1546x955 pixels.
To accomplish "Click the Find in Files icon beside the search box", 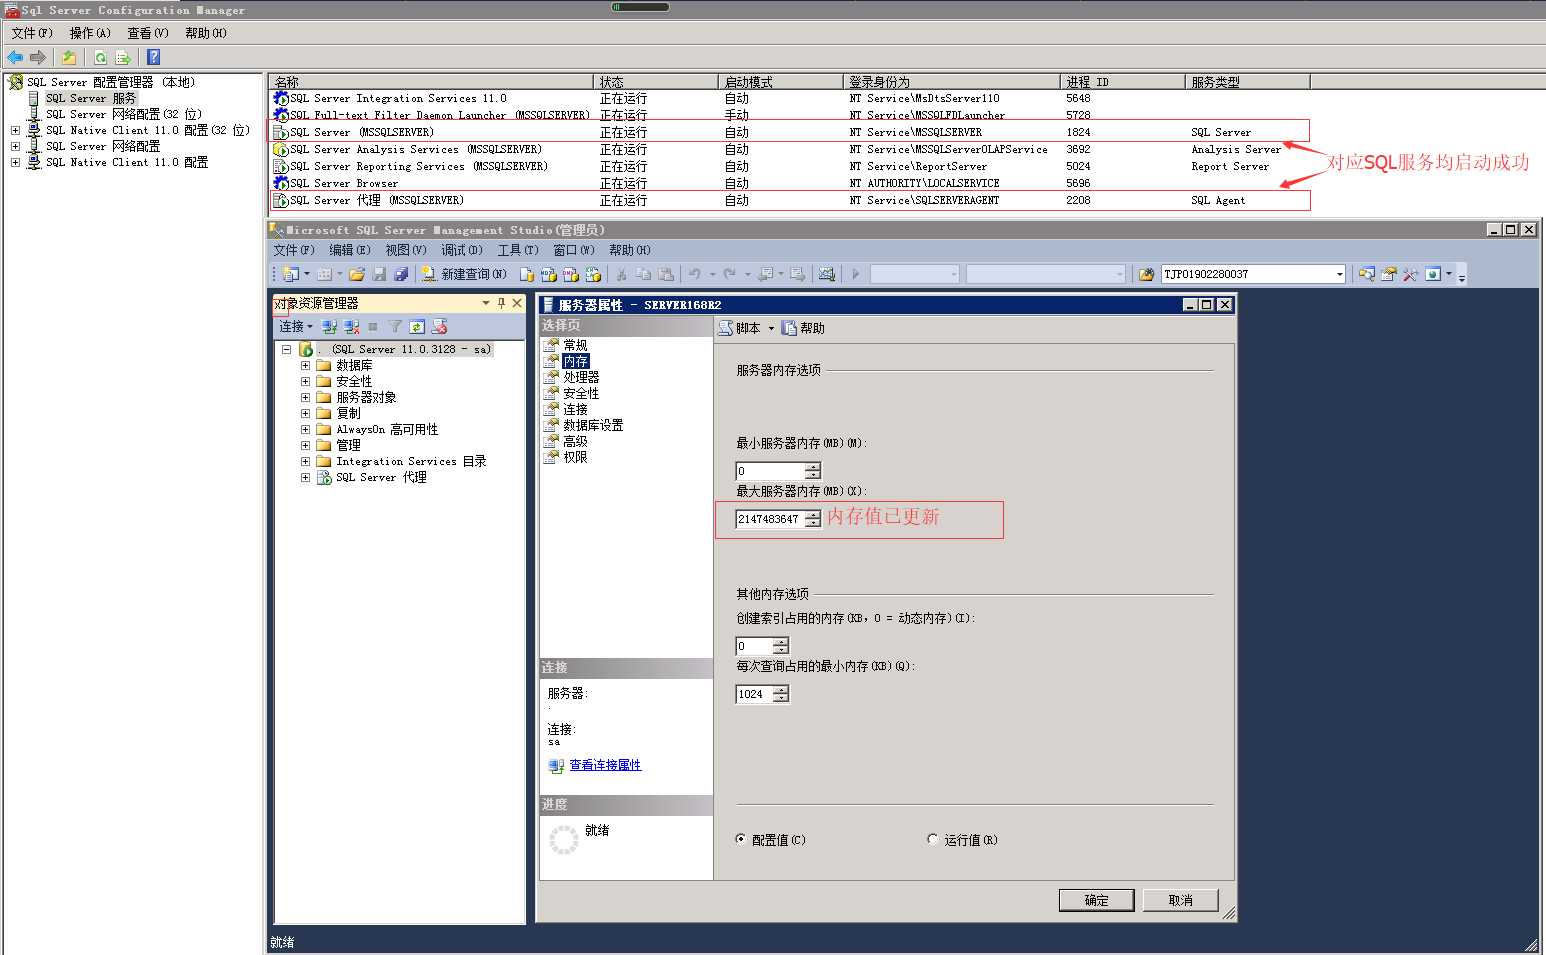I will tap(1146, 274).
